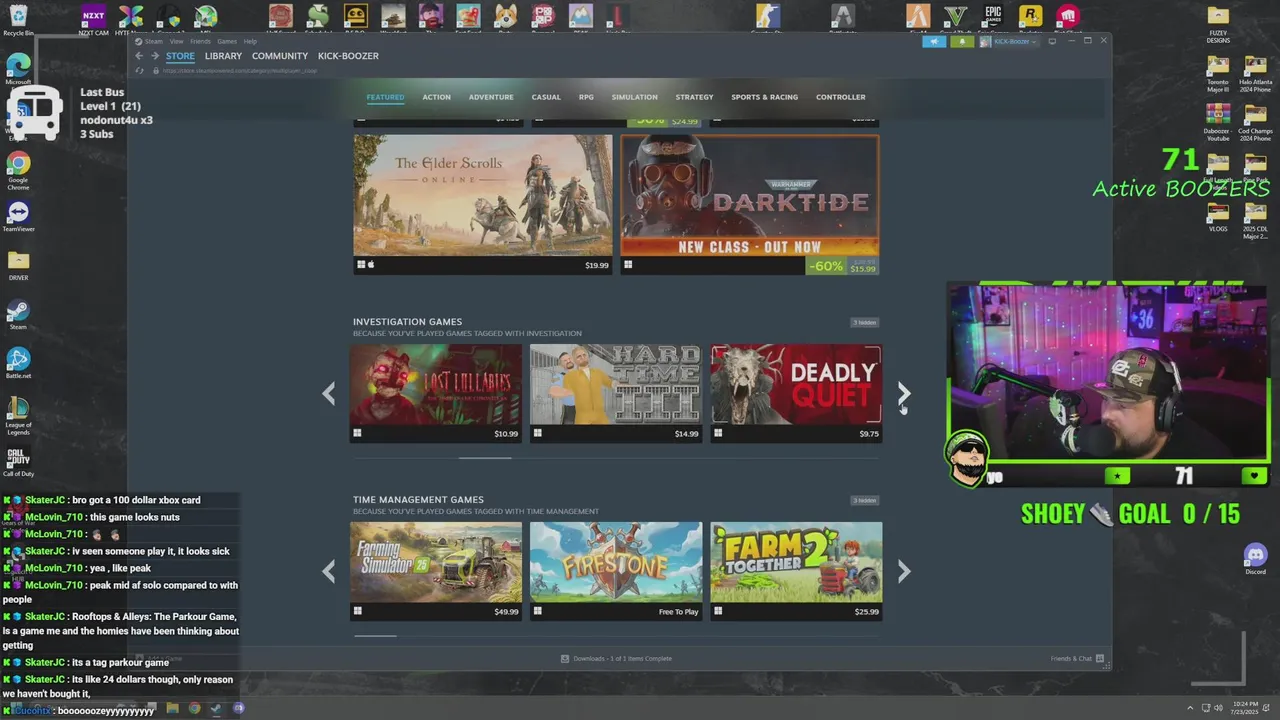The width and height of the screenshot is (1280, 720).
Task: Open FUZEY DESIGNS desktop folder
Action: coord(1218,25)
